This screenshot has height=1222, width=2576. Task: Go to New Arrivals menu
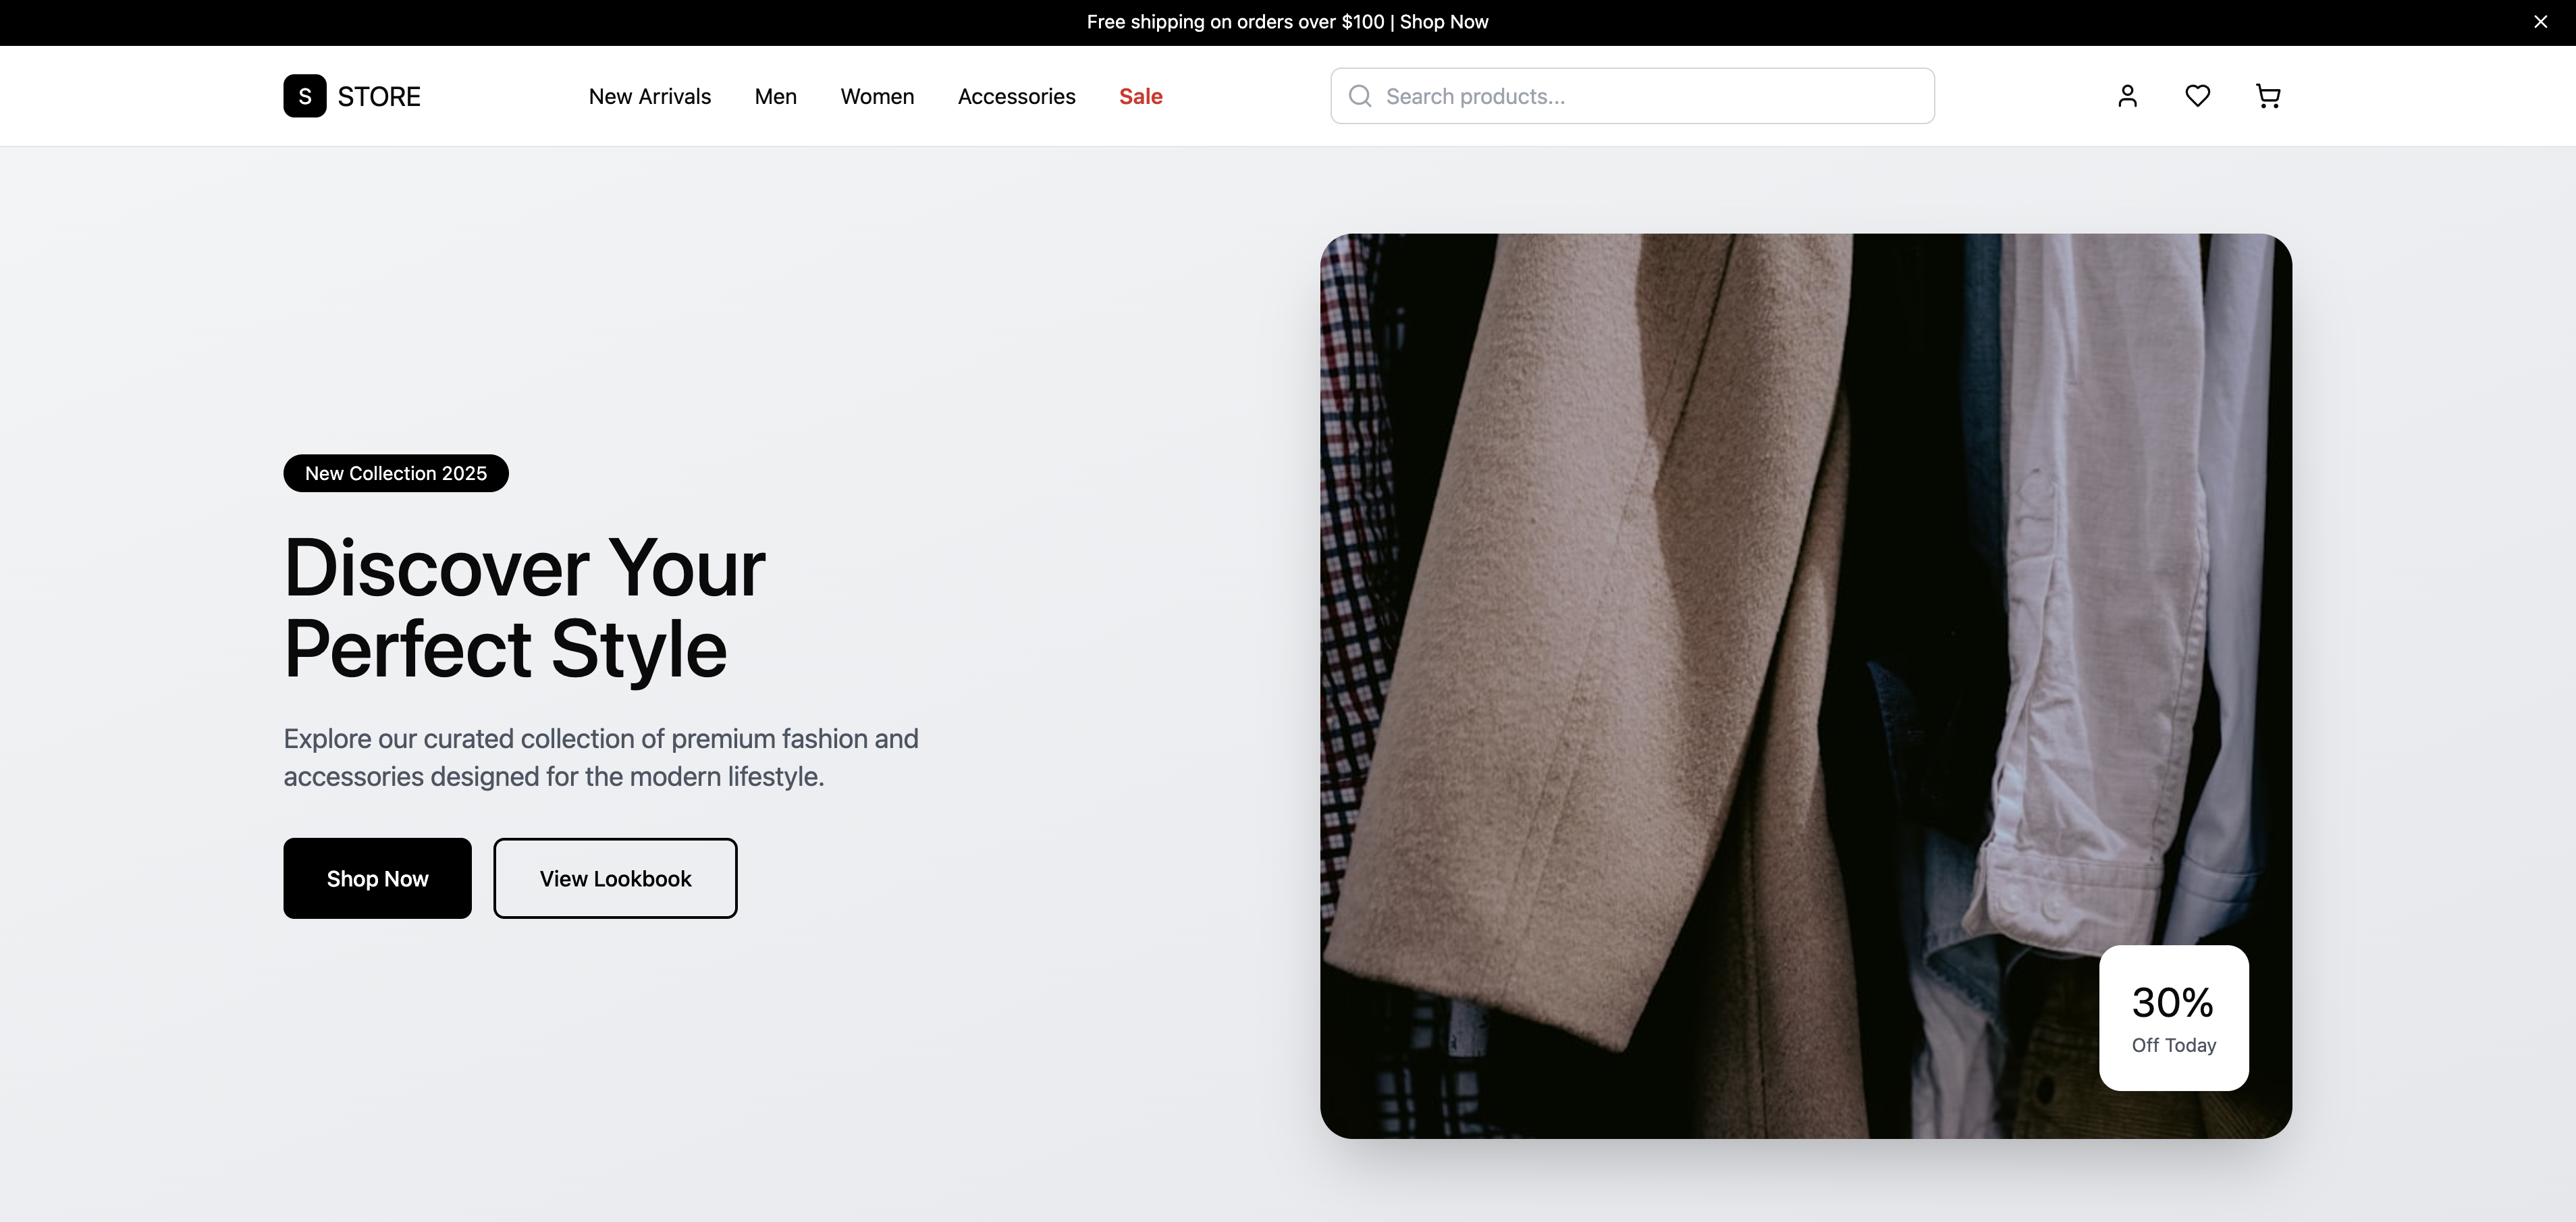[x=649, y=96]
